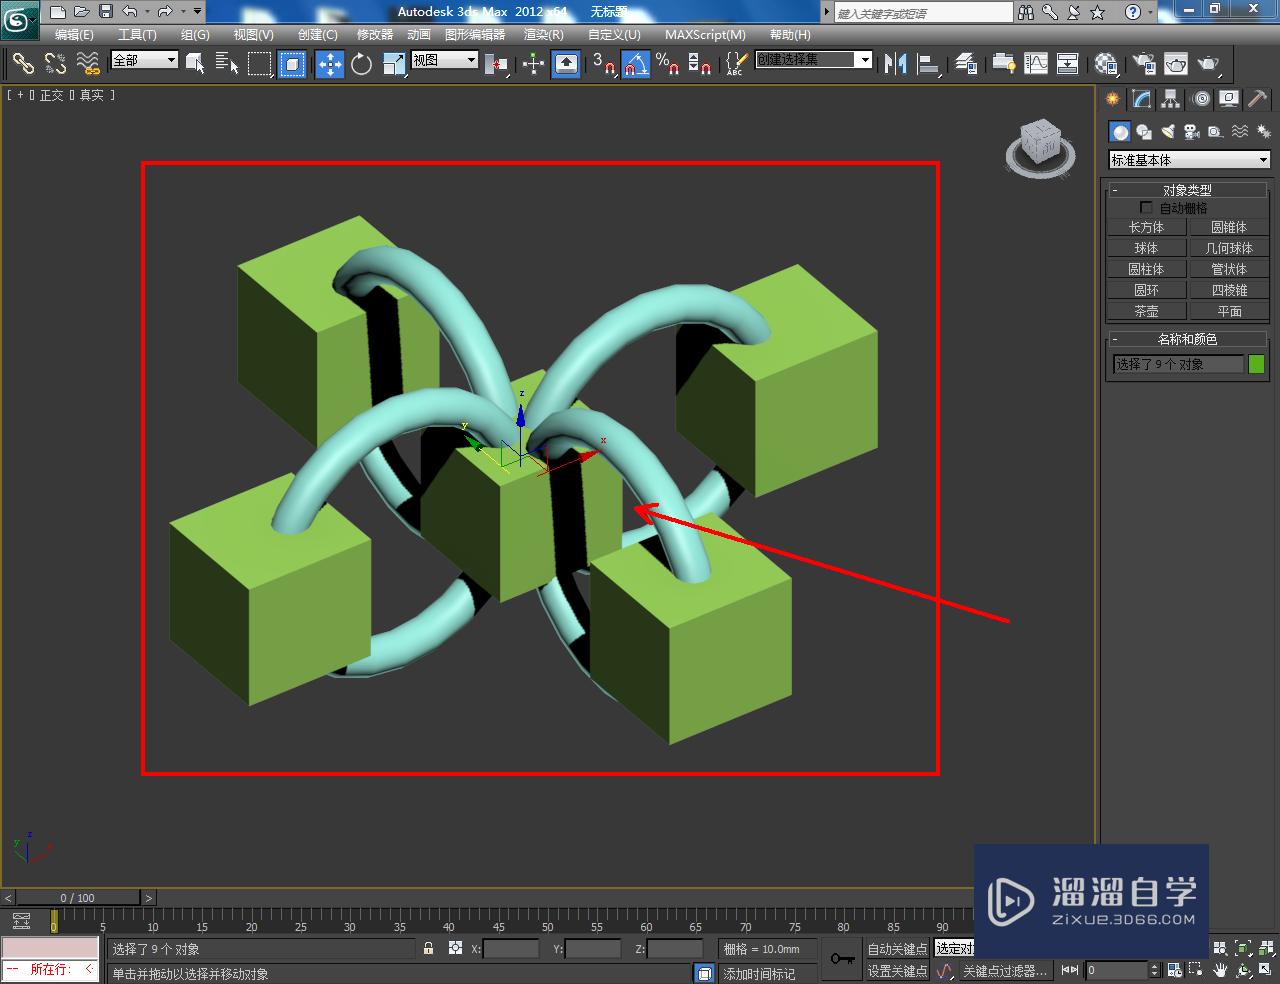Open the 编辑(E) menu
Screen dimensions: 1280x984
coord(74,34)
